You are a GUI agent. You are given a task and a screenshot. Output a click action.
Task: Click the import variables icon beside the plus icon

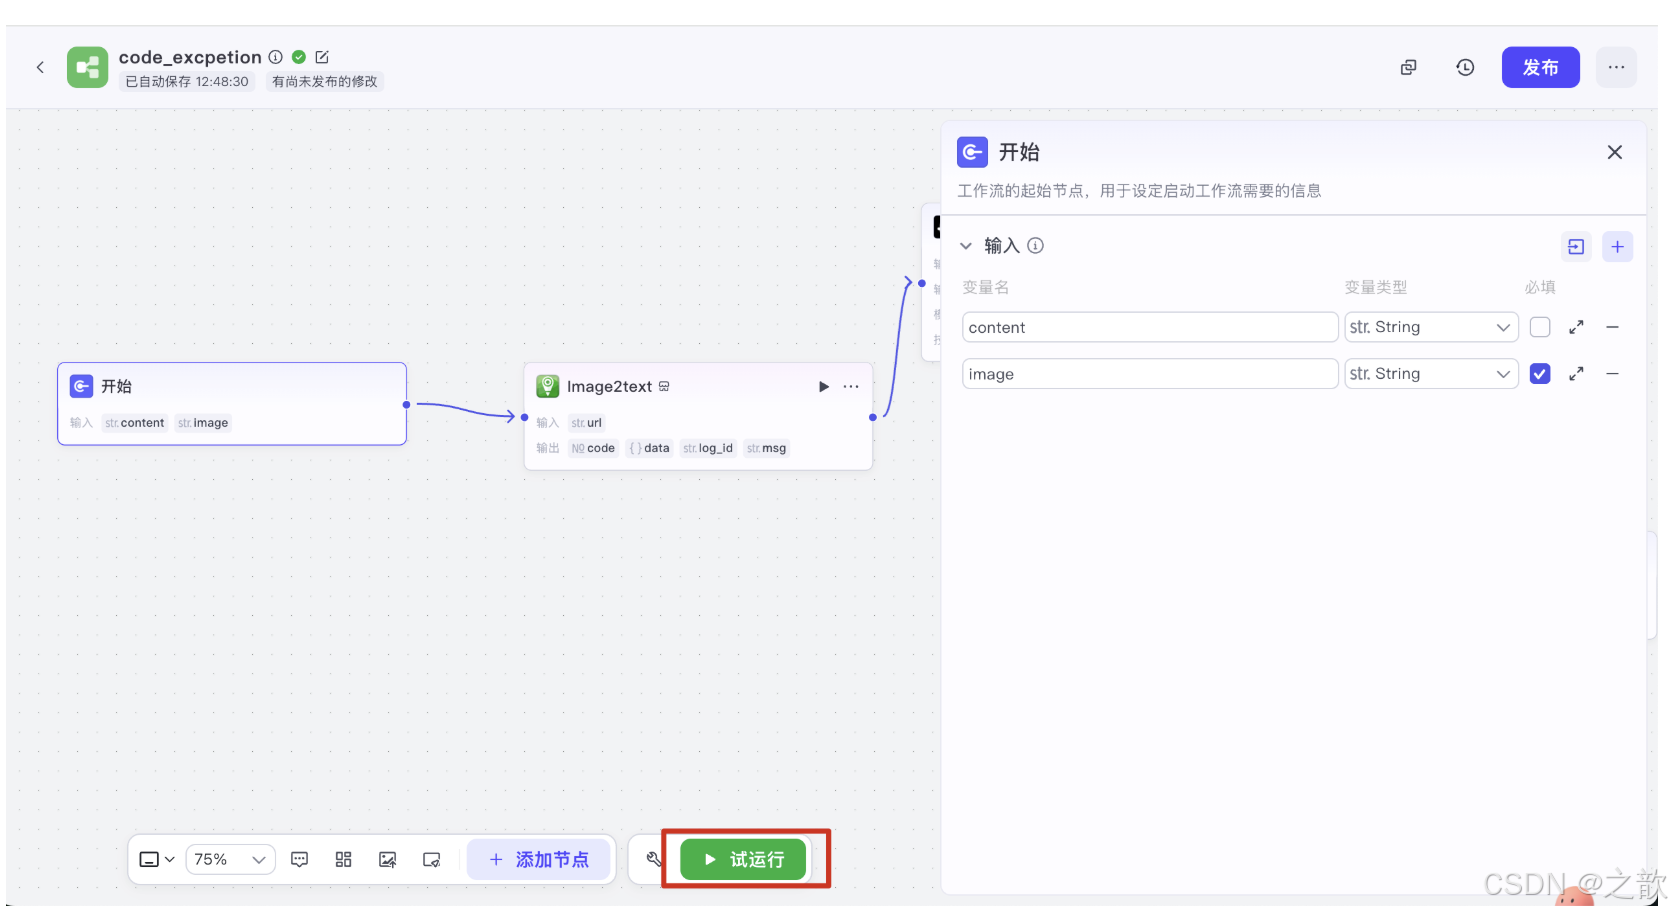1576,246
